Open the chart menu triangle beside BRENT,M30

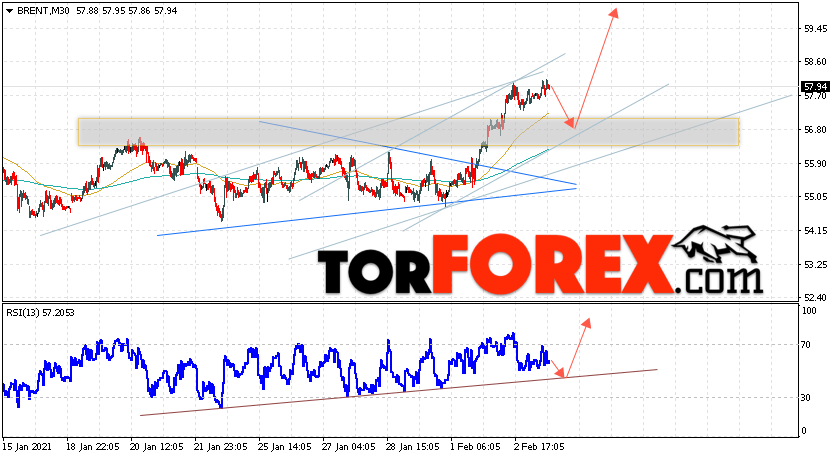[9, 11]
